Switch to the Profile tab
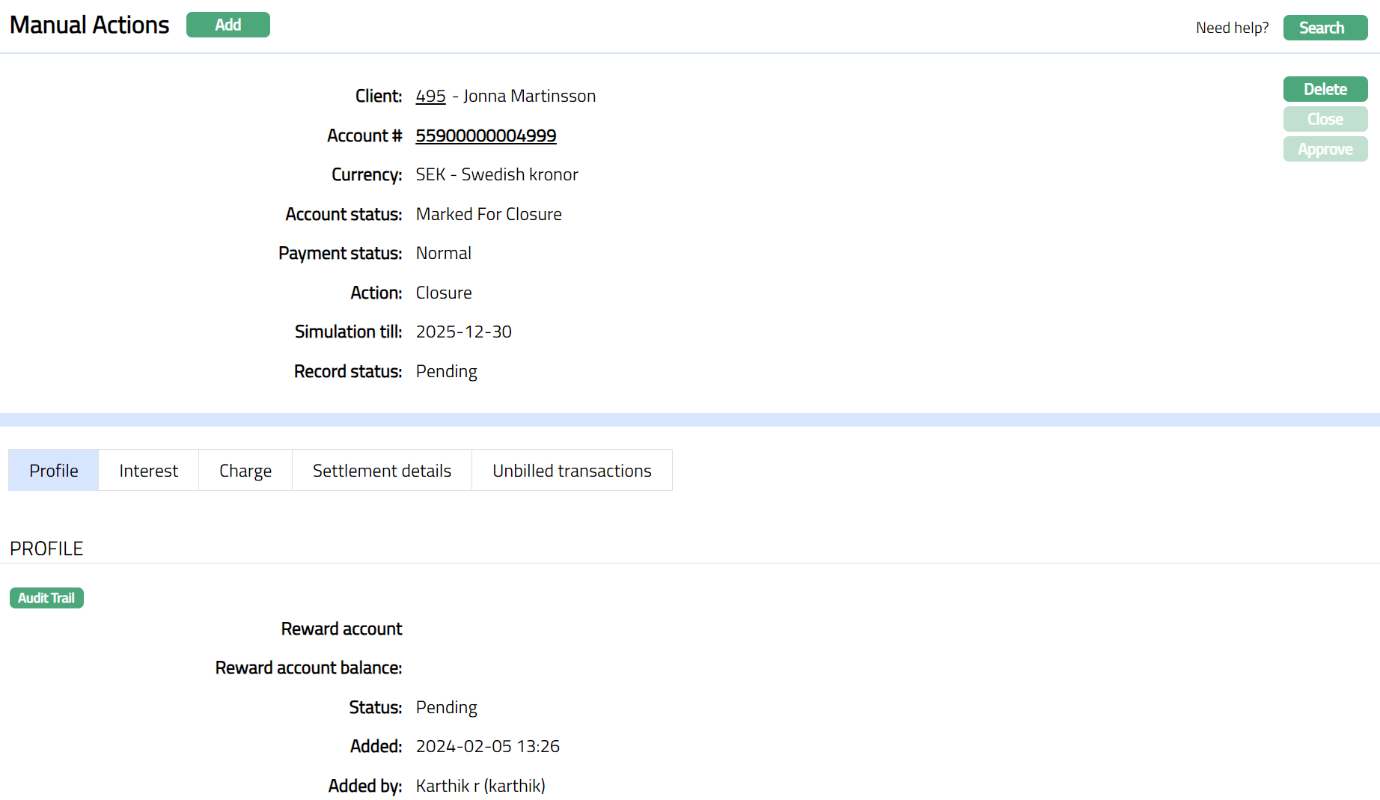The width and height of the screenshot is (1380, 800). click(54, 471)
